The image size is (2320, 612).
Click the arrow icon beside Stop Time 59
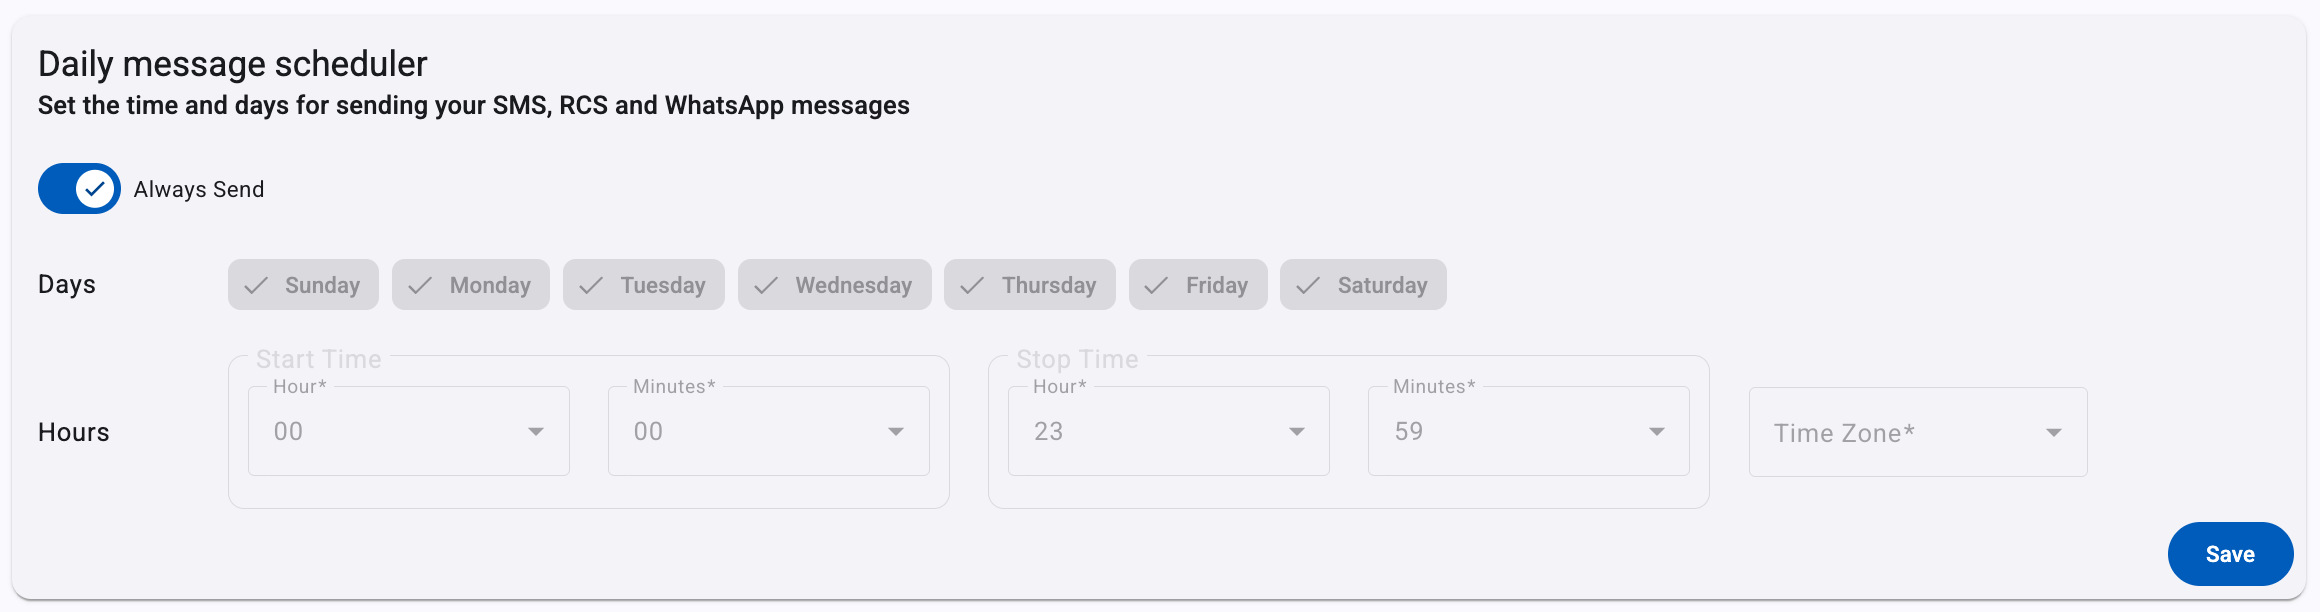click(1657, 432)
